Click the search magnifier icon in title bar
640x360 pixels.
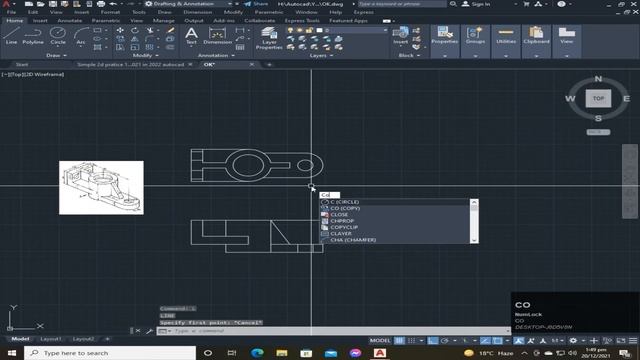pos(453,4)
